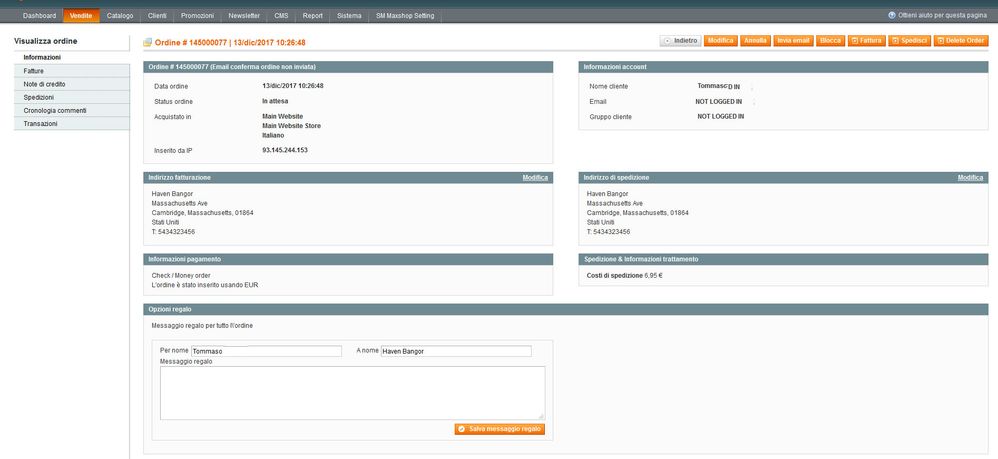Click the Visualizza ordine sidebar heading
998x459 pixels.
[45, 41]
